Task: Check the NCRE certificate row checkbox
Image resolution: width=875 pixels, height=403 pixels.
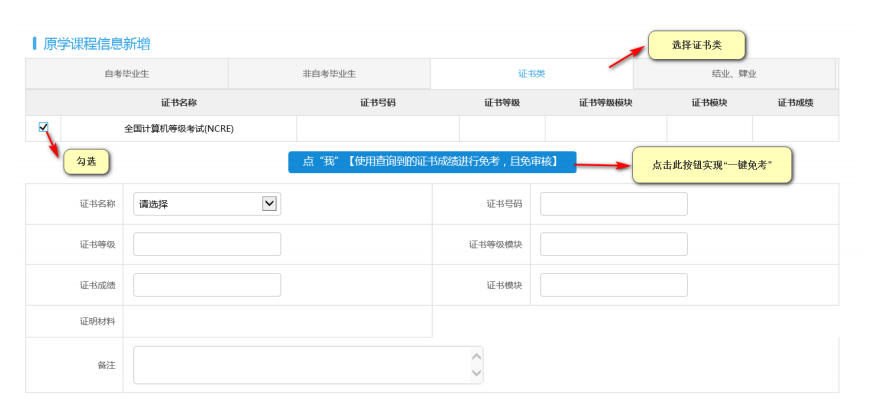Action: pos(43,127)
